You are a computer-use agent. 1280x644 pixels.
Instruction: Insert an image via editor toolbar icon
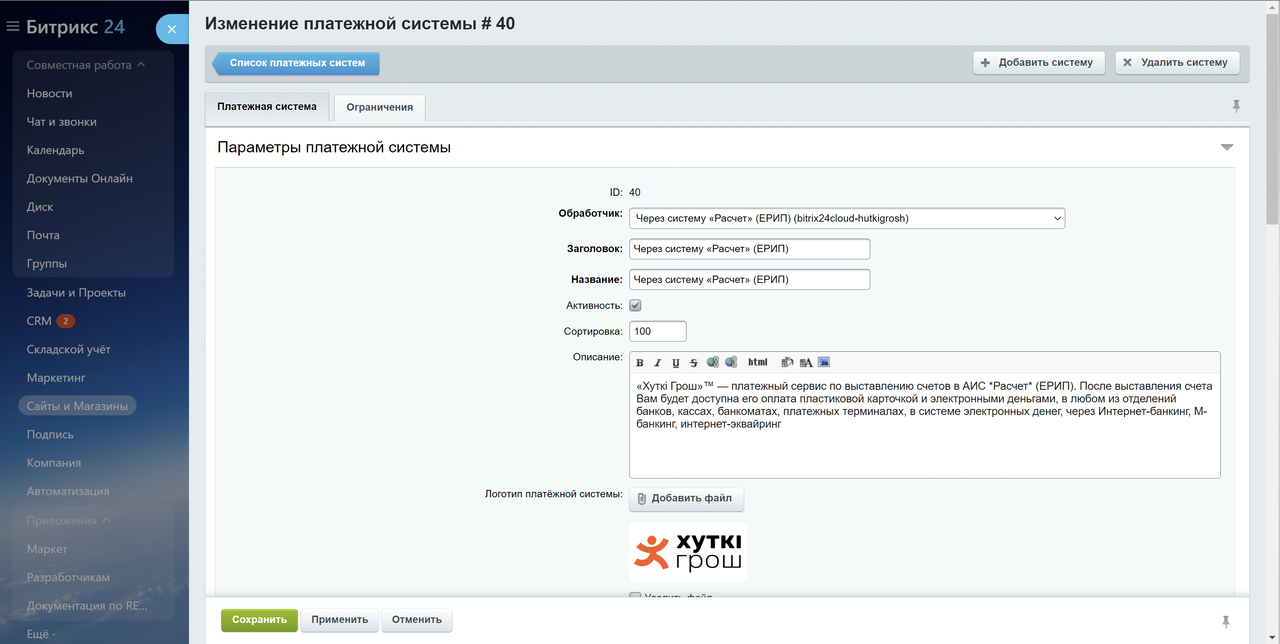tap(824, 363)
